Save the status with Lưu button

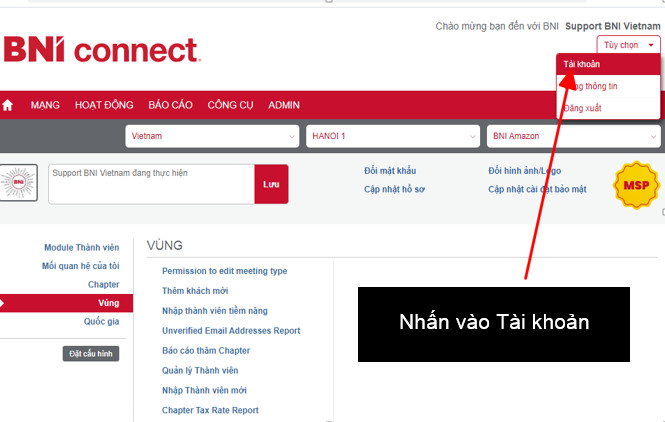(271, 184)
